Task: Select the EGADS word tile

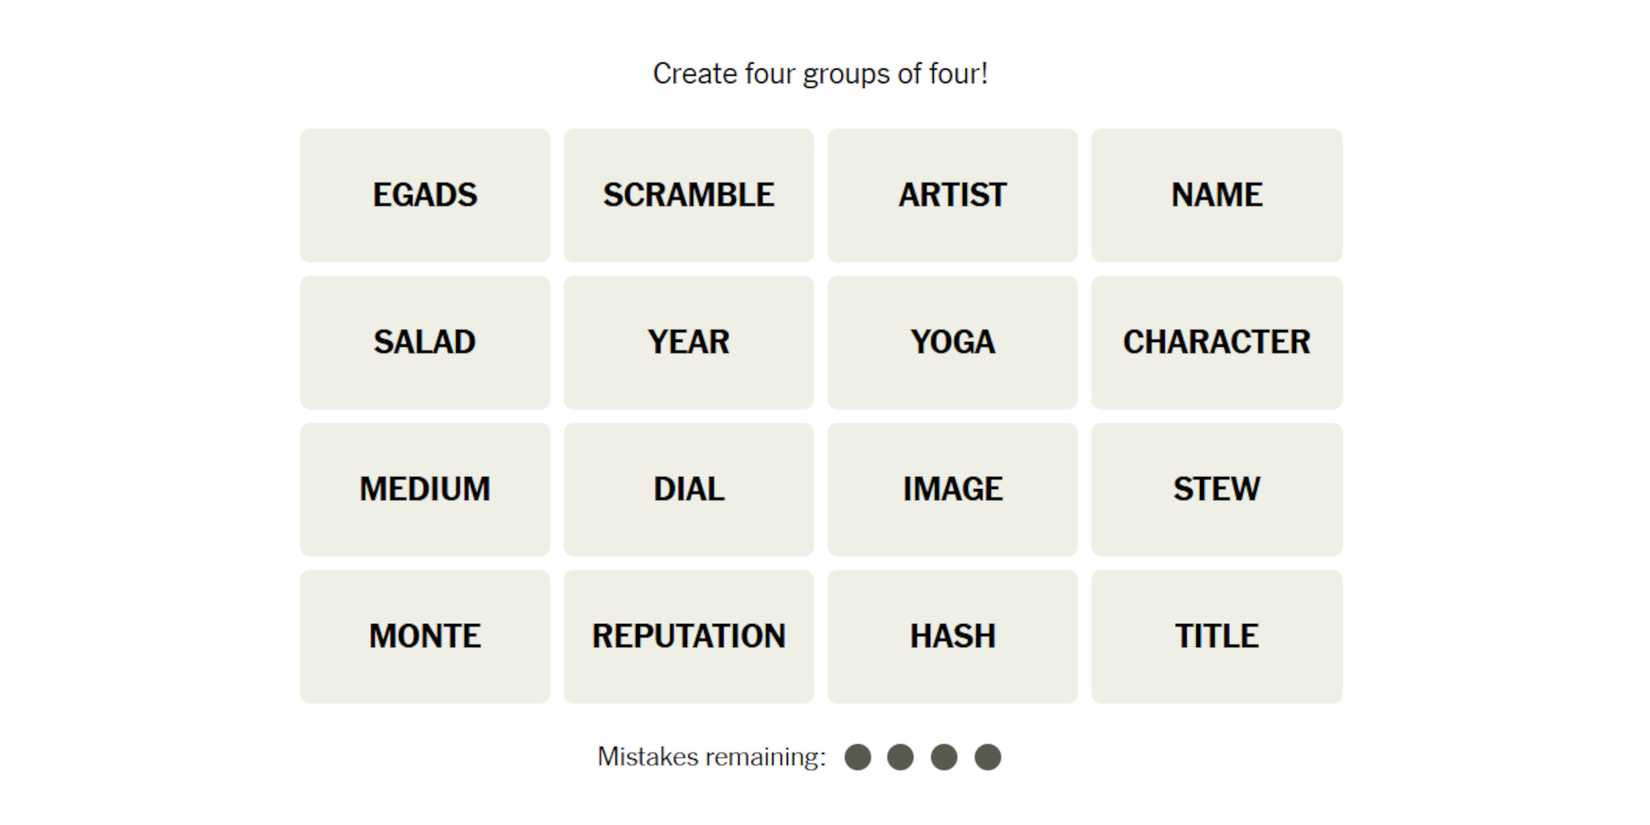Action: [x=425, y=195]
